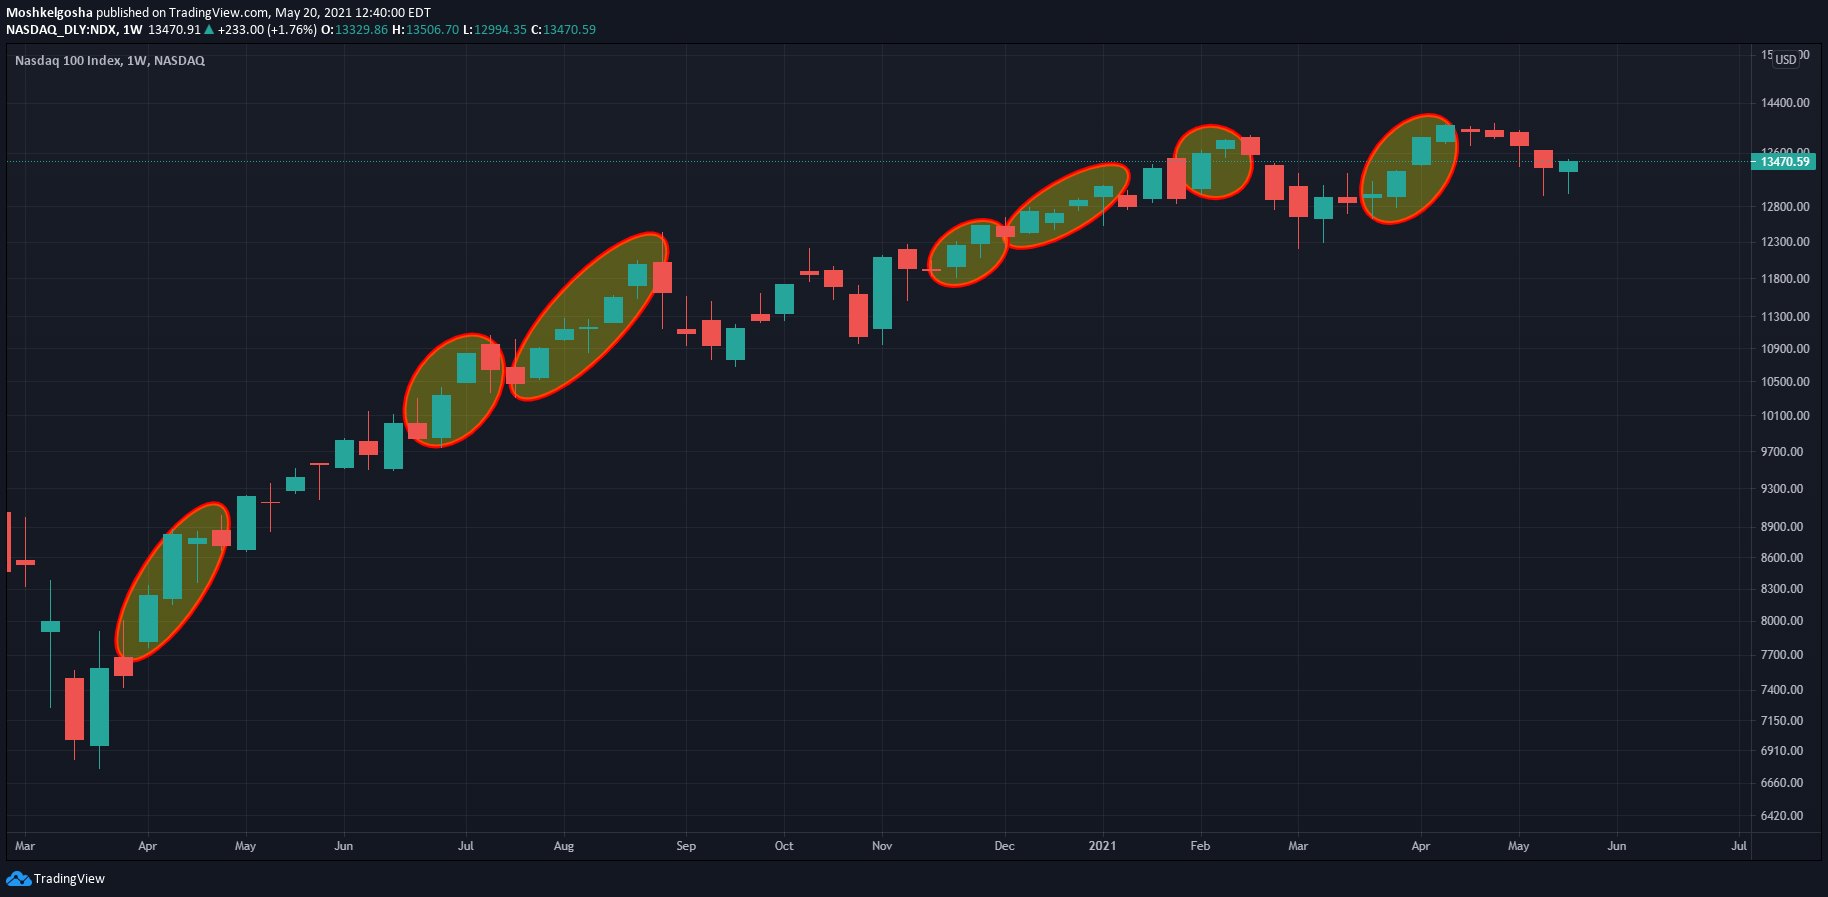Click the Nasdaq 100 Index, 1W, NASDAQ legend
1828x897 pixels.
[110, 61]
